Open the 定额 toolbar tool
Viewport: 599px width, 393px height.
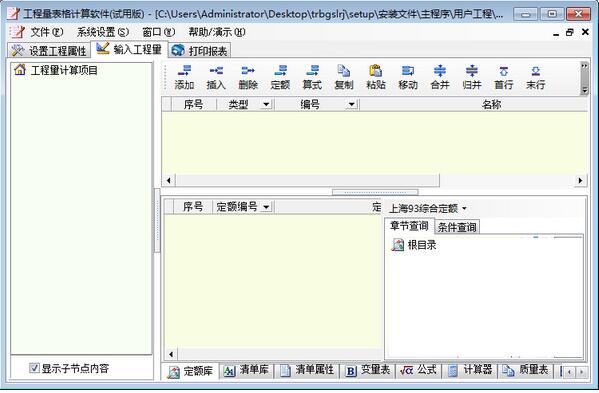pos(280,77)
